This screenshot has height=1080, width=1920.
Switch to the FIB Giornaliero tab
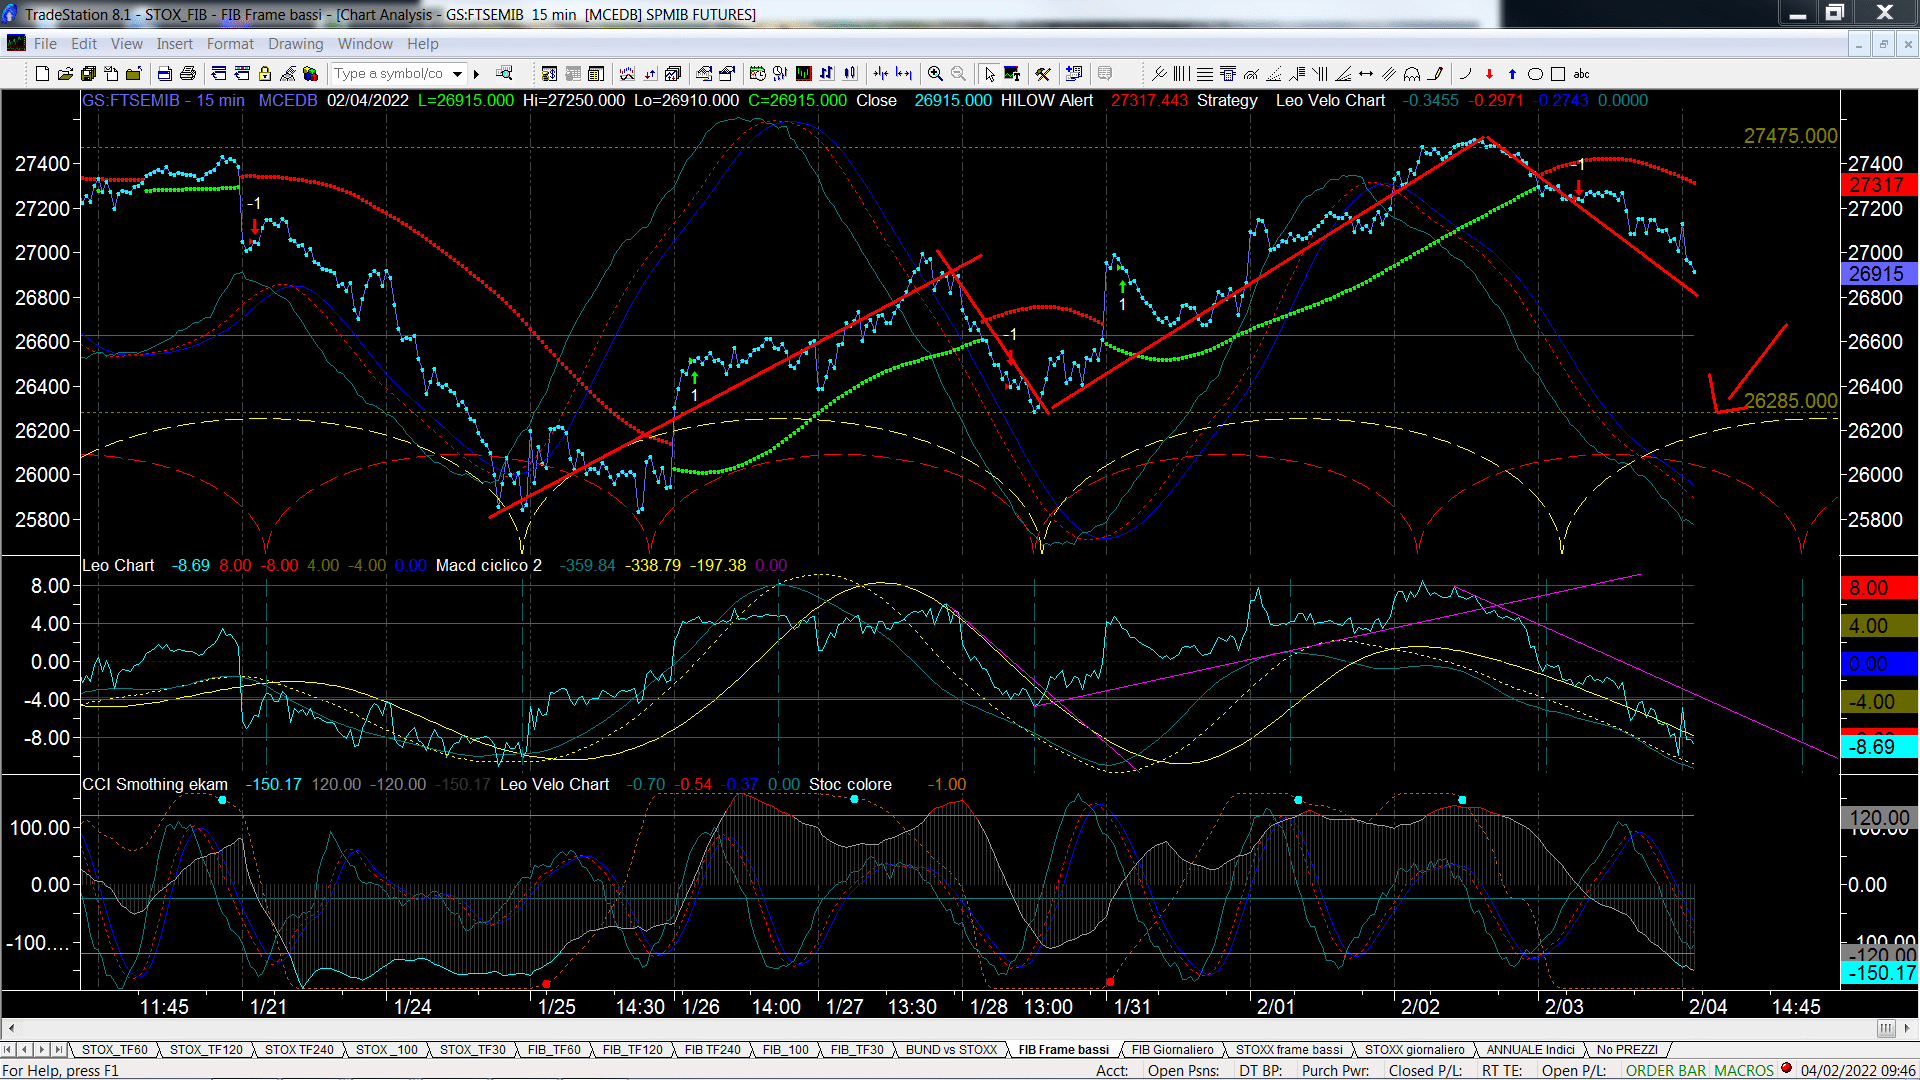click(1172, 1049)
